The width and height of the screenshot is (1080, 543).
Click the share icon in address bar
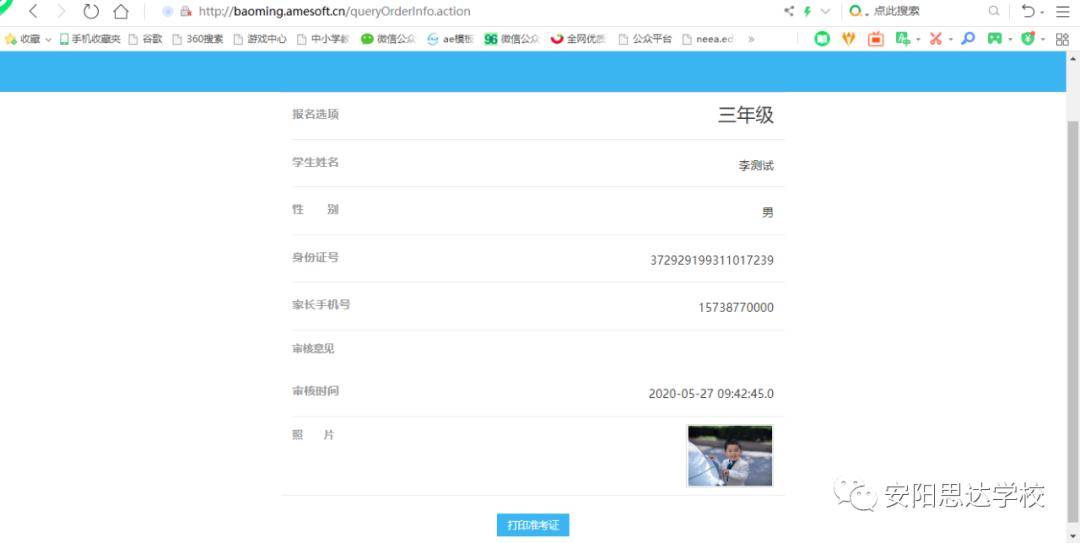point(789,12)
